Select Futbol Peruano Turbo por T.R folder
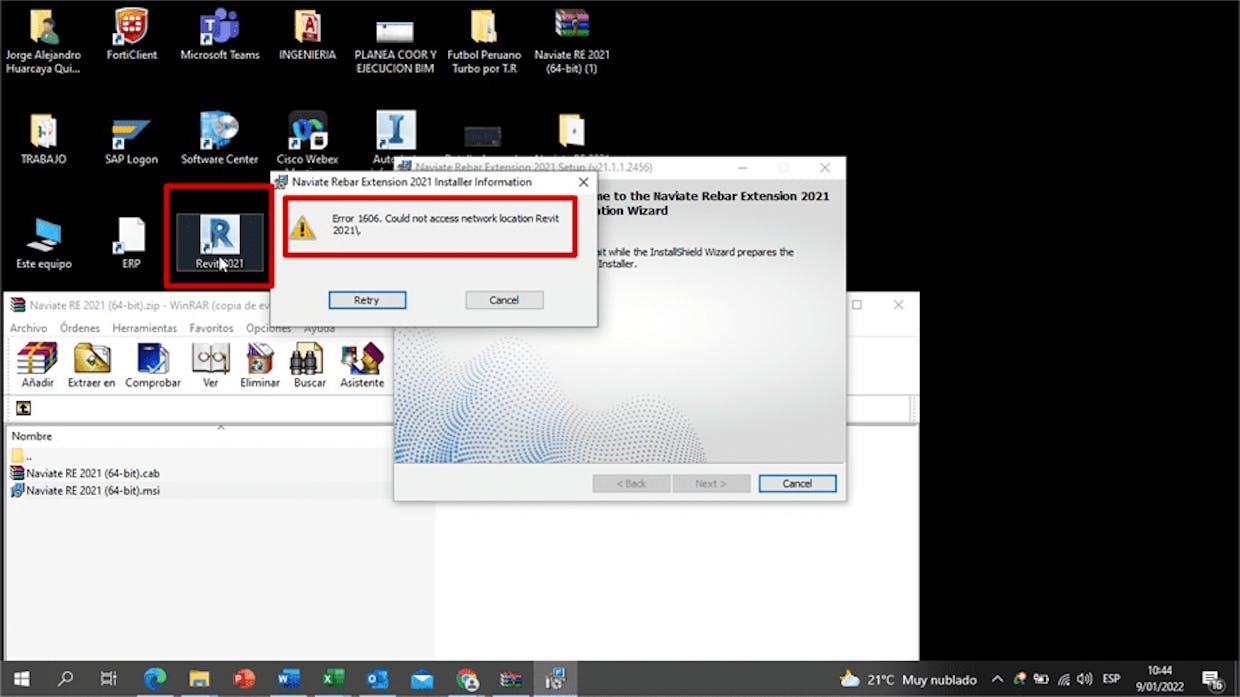 click(x=483, y=43)
